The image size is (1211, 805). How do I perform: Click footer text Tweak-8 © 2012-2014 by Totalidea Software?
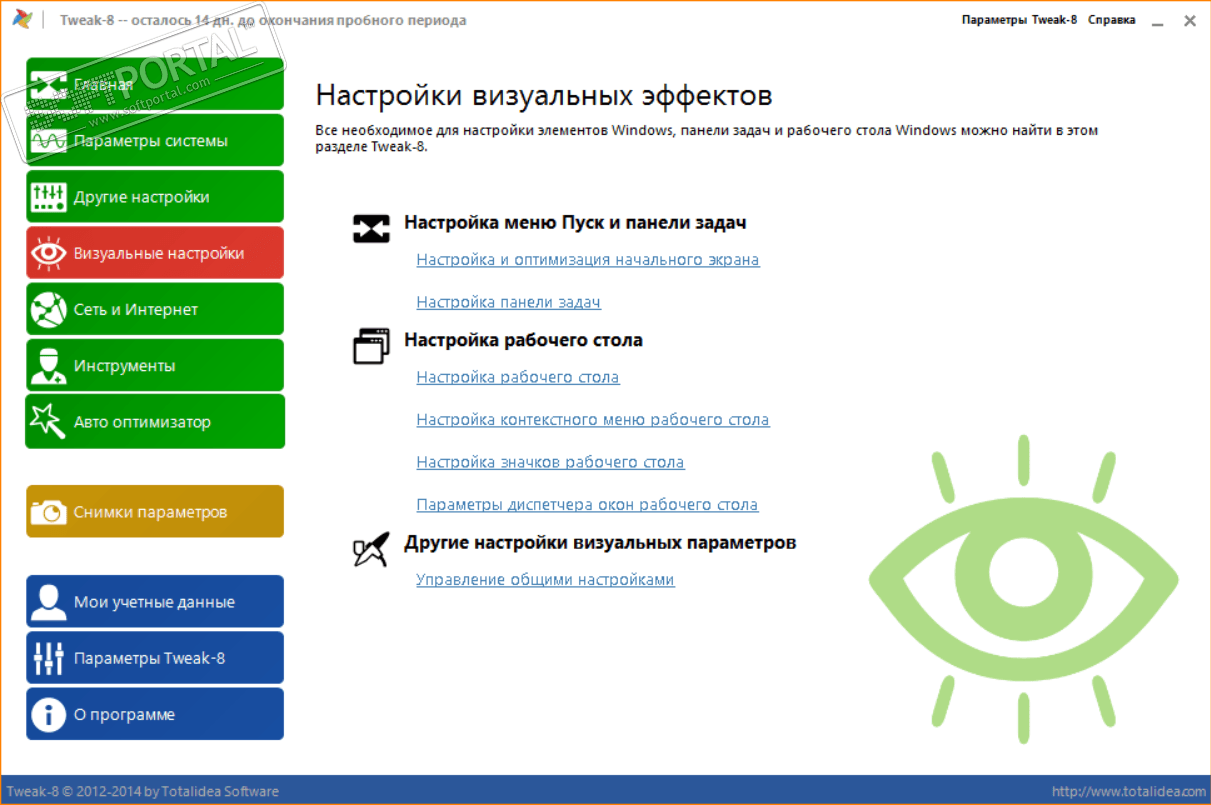[x=143, y=791]
